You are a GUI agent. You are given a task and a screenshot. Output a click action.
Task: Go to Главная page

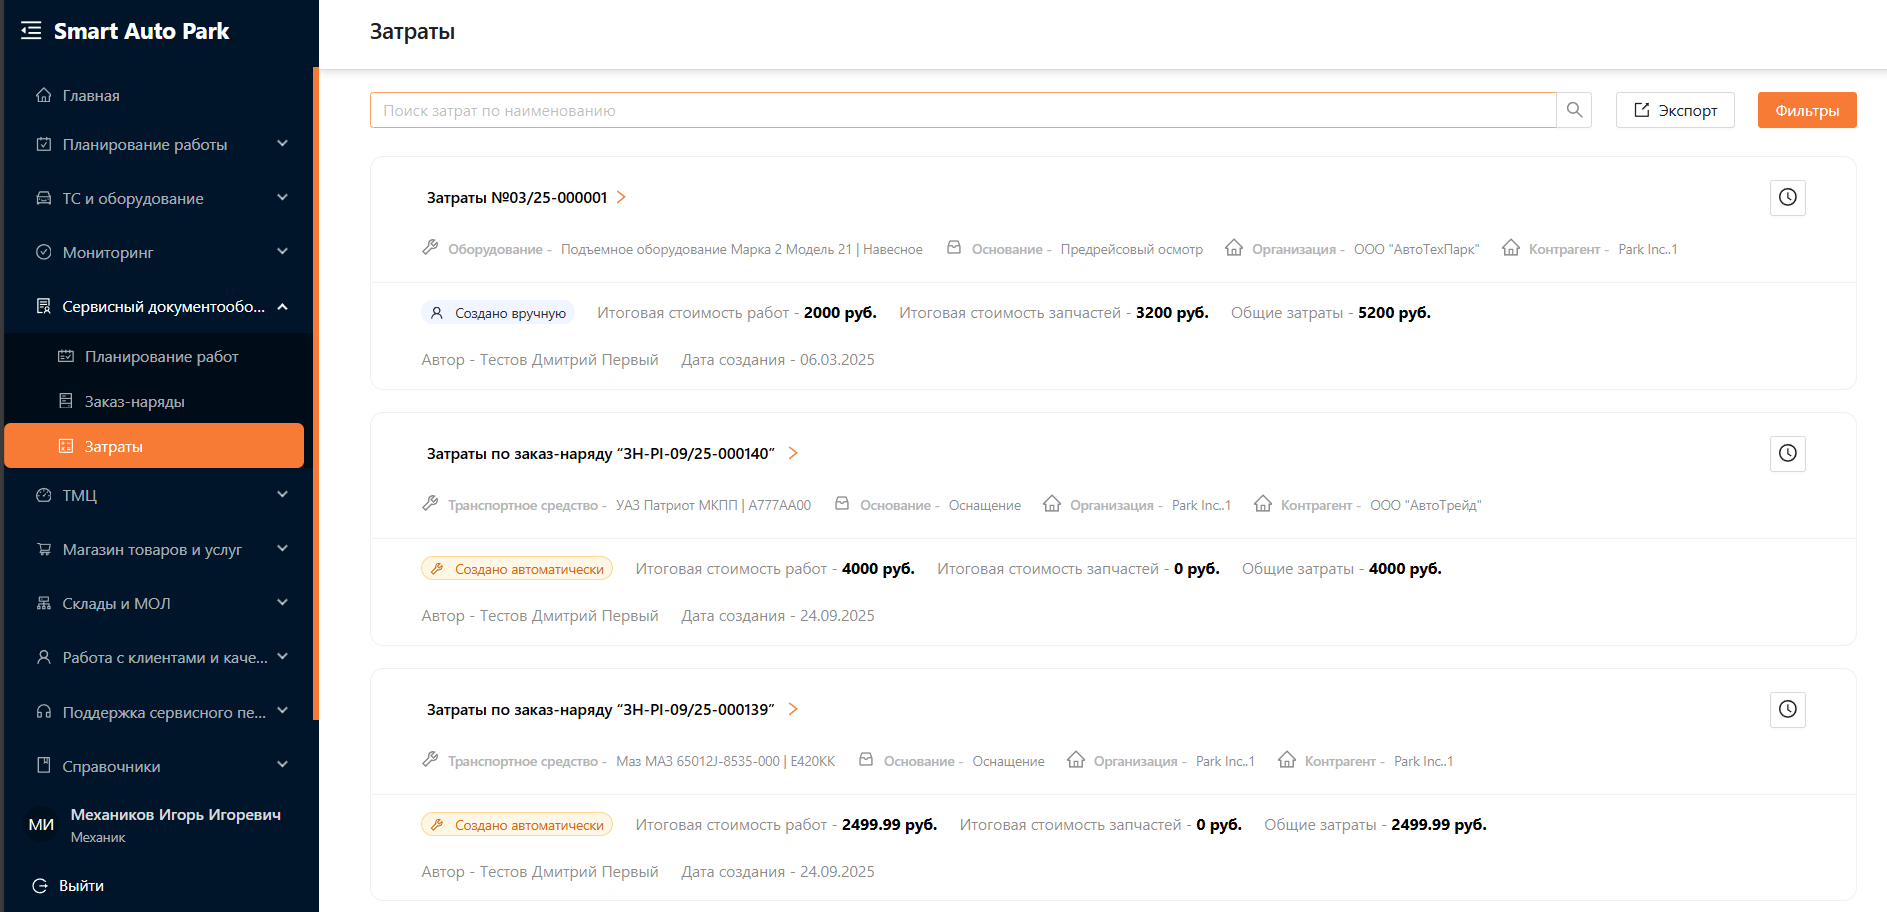(x=91, y=96)
